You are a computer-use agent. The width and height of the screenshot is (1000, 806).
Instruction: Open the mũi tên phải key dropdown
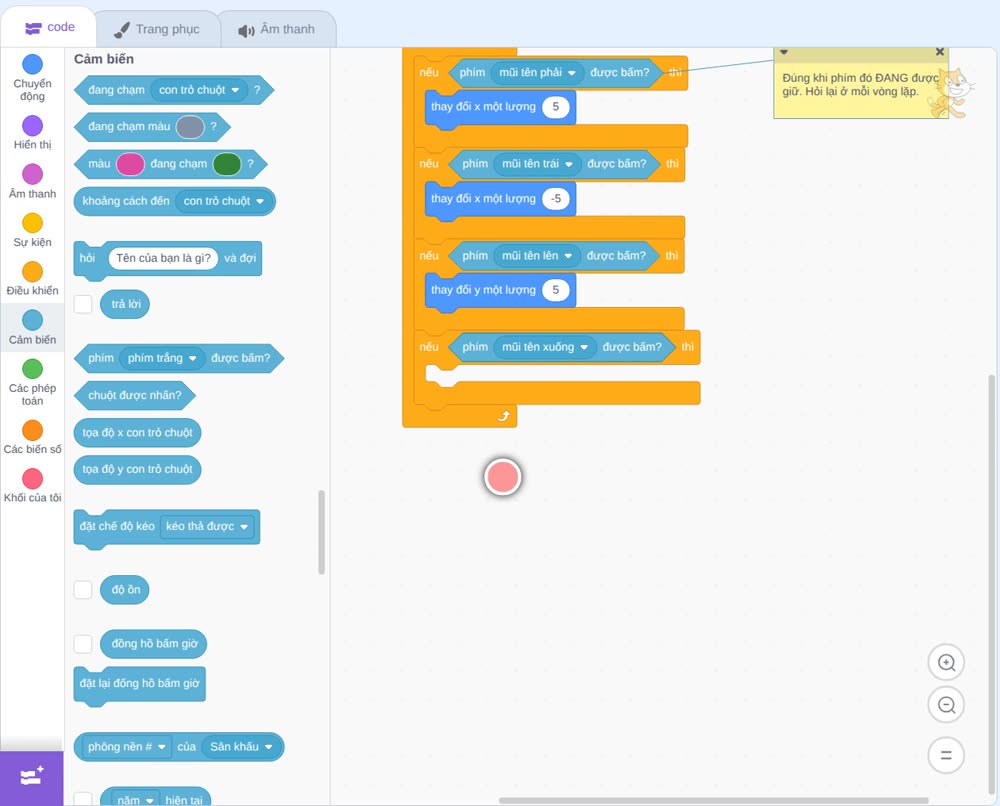538,73
